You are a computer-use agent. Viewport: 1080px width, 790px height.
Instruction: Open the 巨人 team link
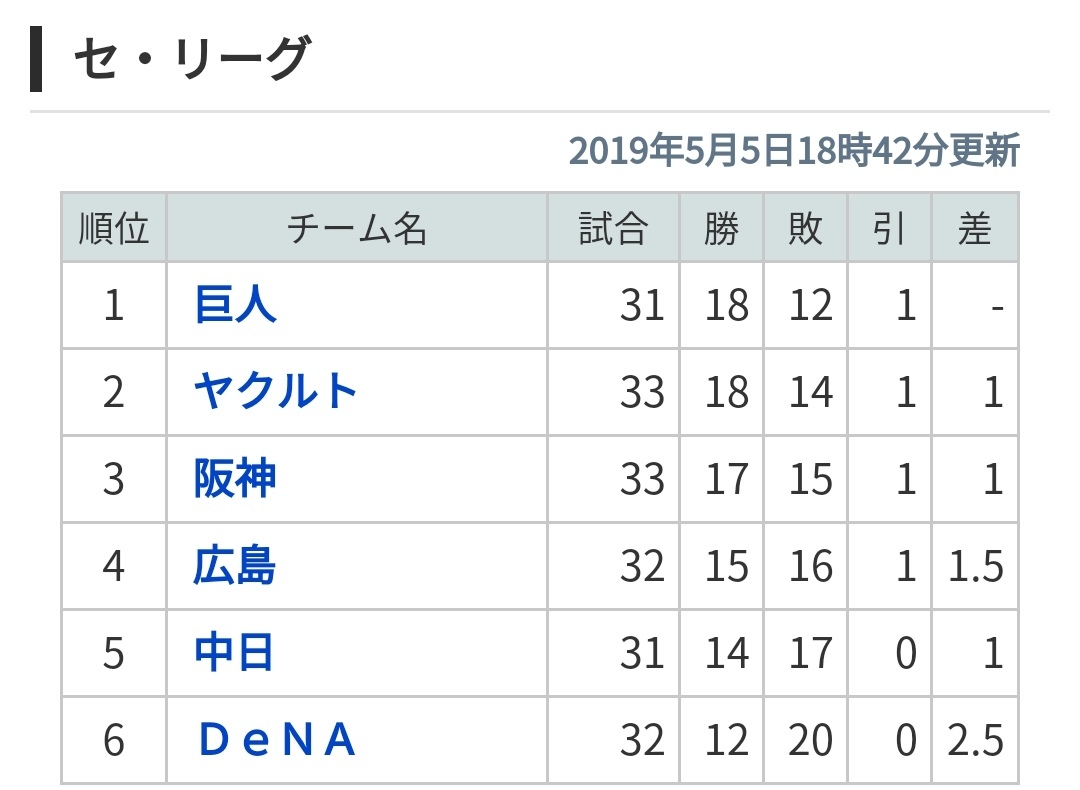pos(235,305)
